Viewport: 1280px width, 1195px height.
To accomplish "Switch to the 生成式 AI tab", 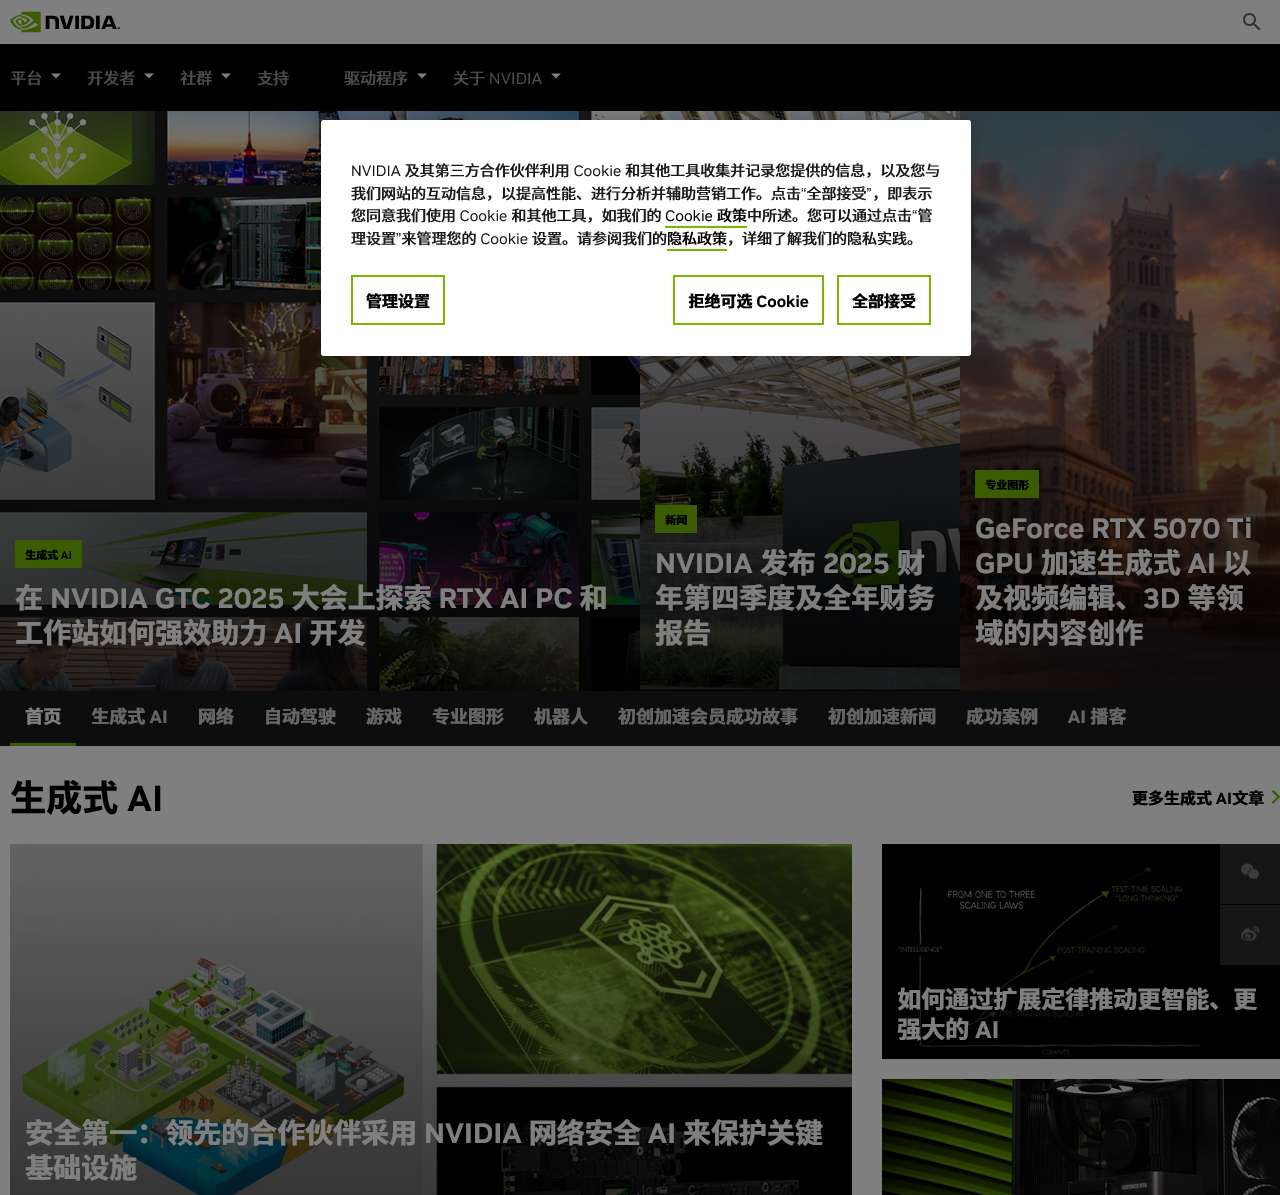I will [129, 717].
